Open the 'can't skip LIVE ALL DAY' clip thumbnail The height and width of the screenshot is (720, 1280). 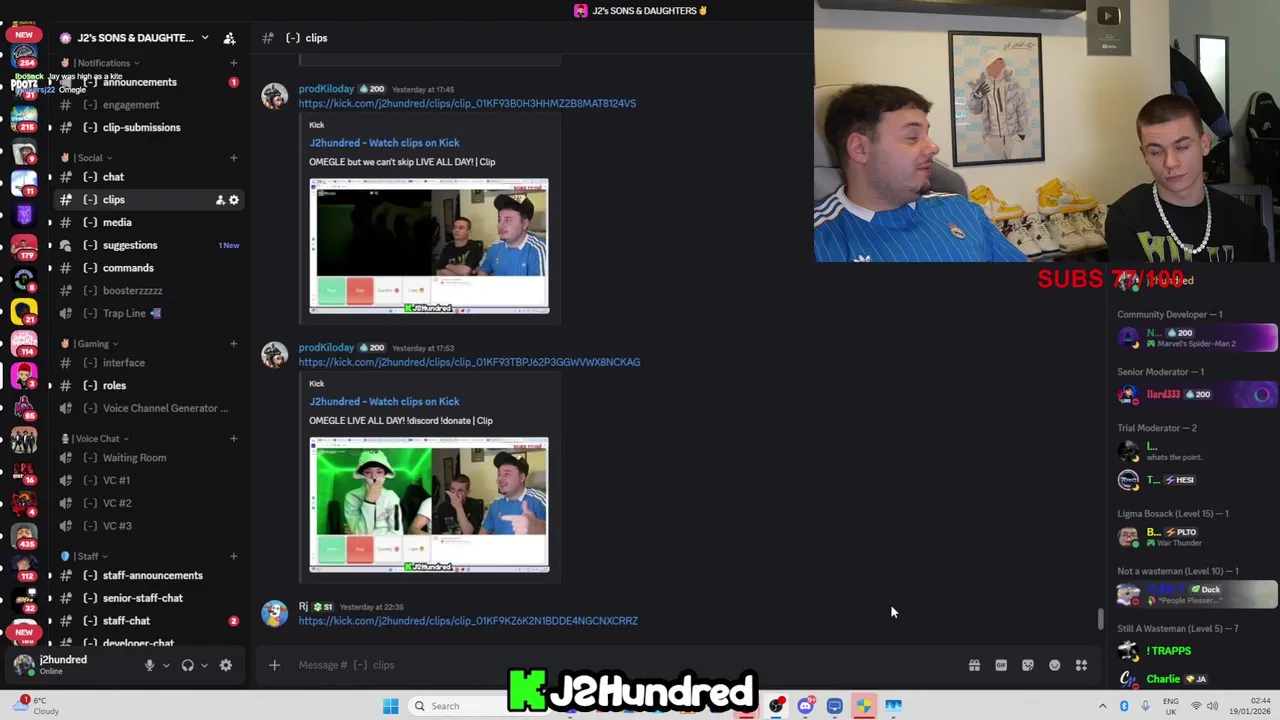(x=429, y=246)
